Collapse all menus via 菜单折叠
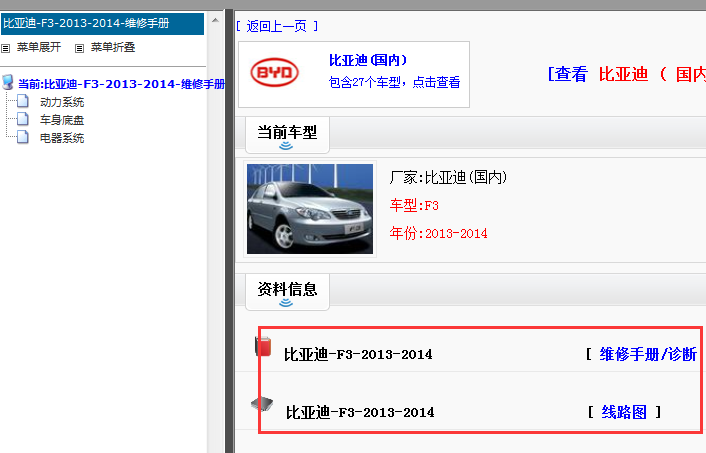706x453 pixels. 113,47
